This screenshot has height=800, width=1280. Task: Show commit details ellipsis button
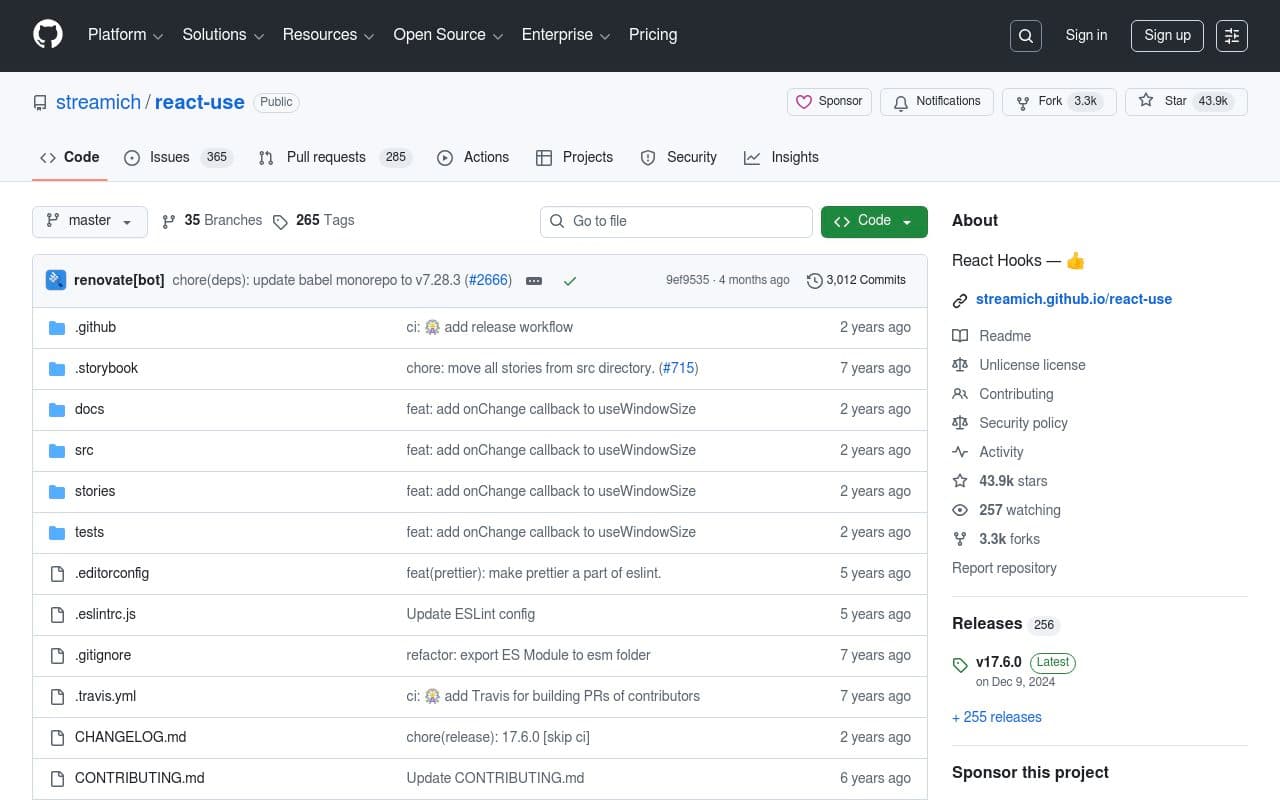tap(534, 281)
